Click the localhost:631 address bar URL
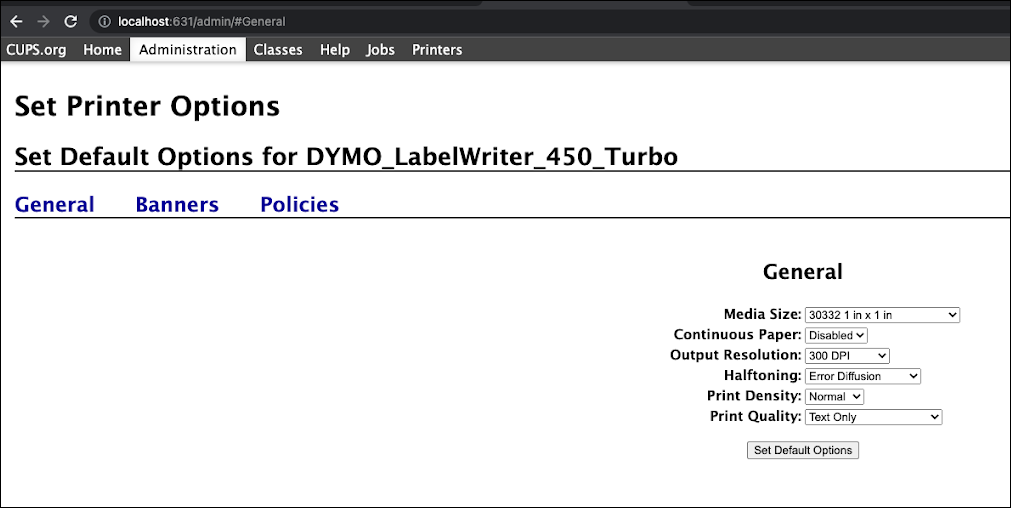The width and height of the screenshot is (1011, 508). (x=201, y=21)
